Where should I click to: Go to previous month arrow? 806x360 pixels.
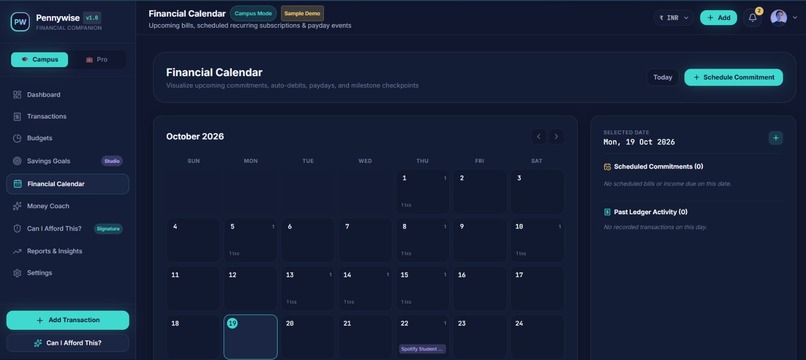click(539, 136)
